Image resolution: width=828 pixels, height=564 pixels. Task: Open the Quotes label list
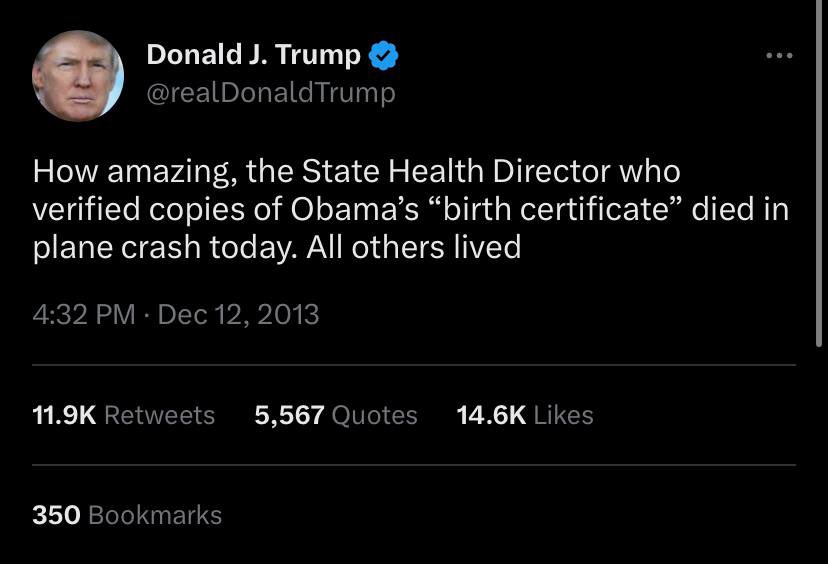(x=374, y=415)
